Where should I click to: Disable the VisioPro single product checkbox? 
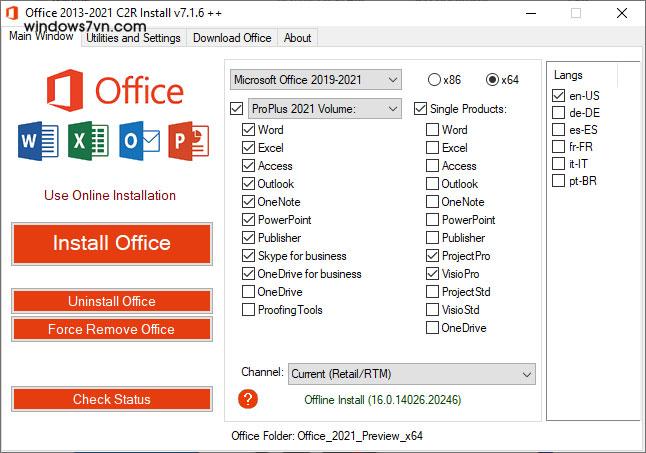[x=432, y=274]
